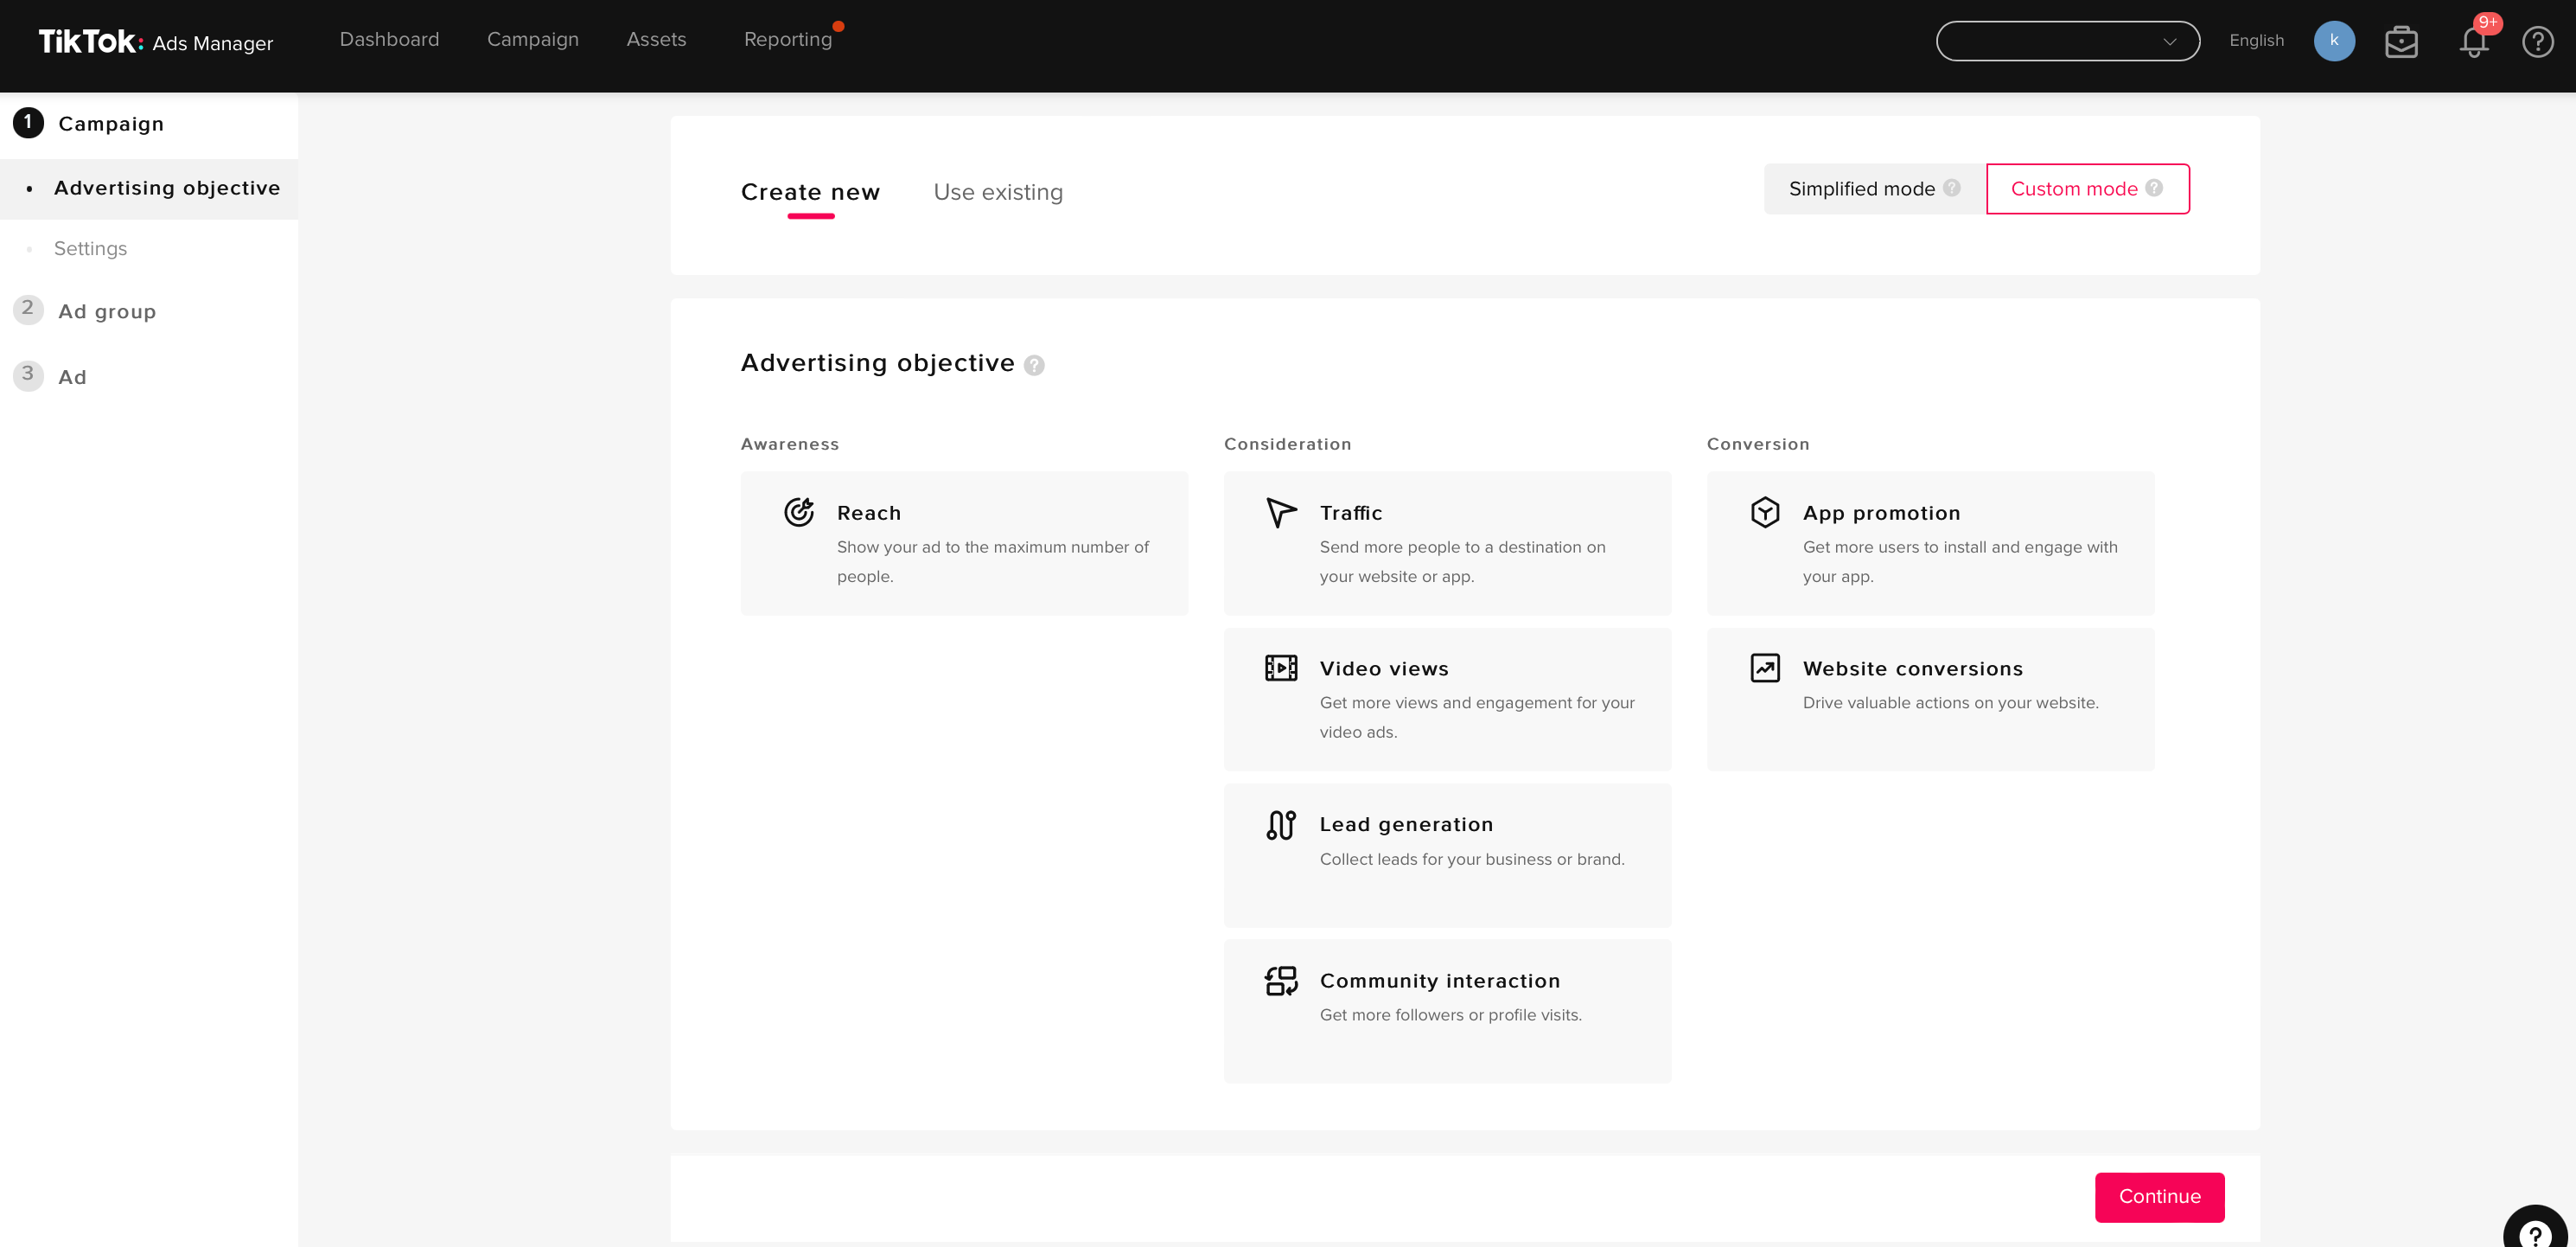The image size is (2576, 1247).
Task: Click the red dot on Reporting
Action: point(838,26)
